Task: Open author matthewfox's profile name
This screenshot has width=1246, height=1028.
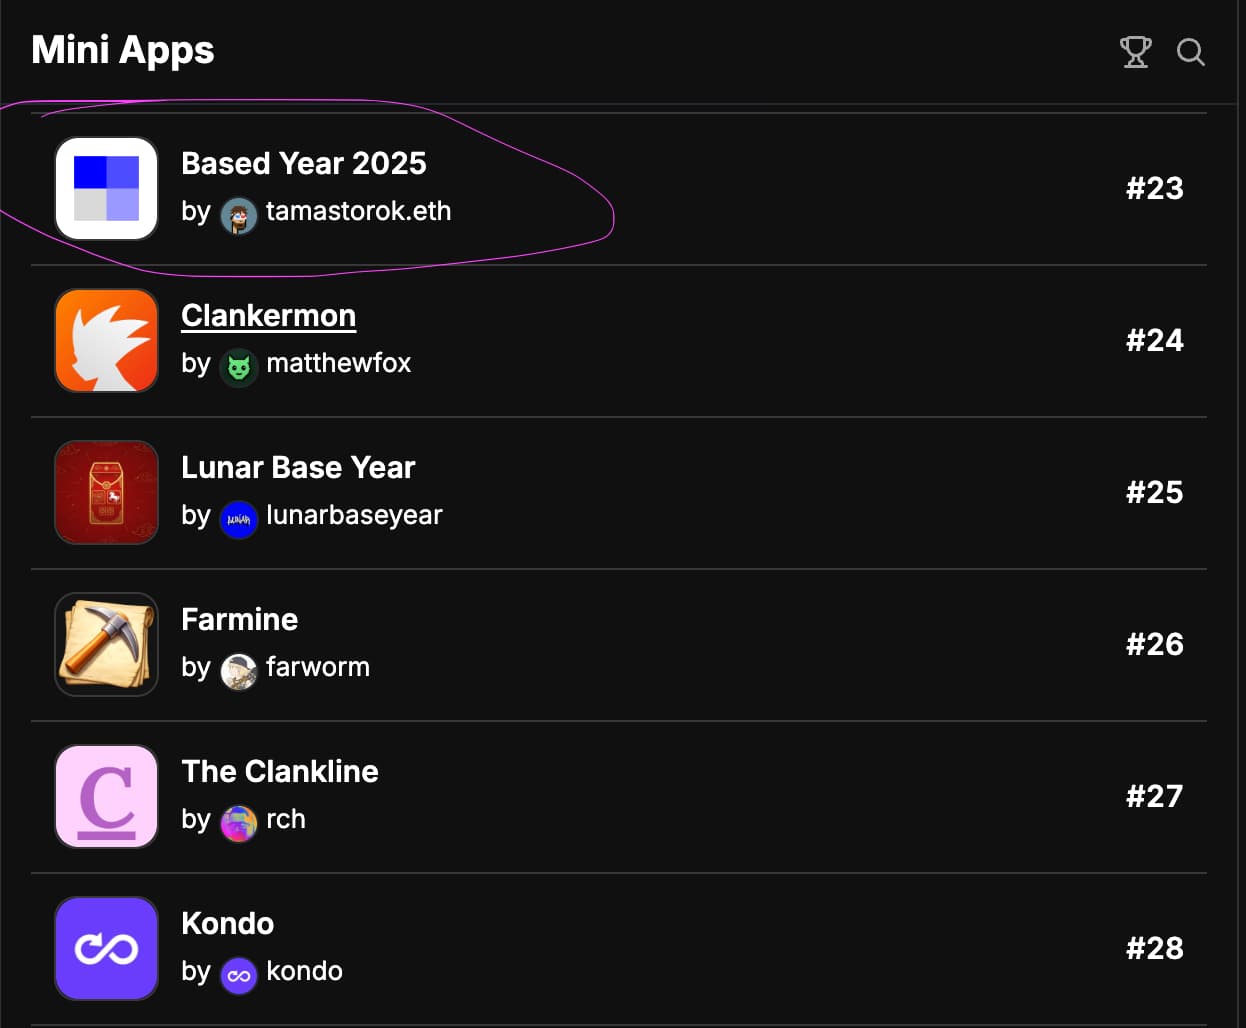Action: coord(338,364)
